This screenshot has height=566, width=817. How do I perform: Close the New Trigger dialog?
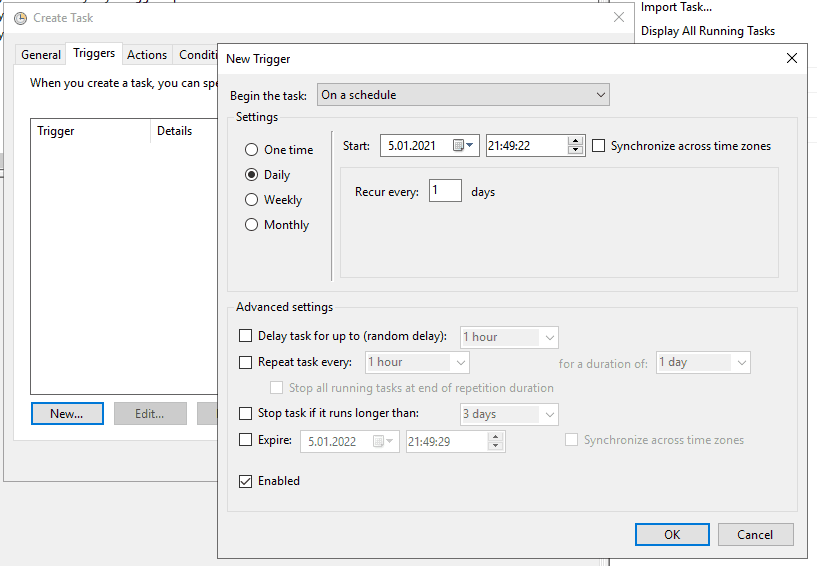click(x=792, y=59)
